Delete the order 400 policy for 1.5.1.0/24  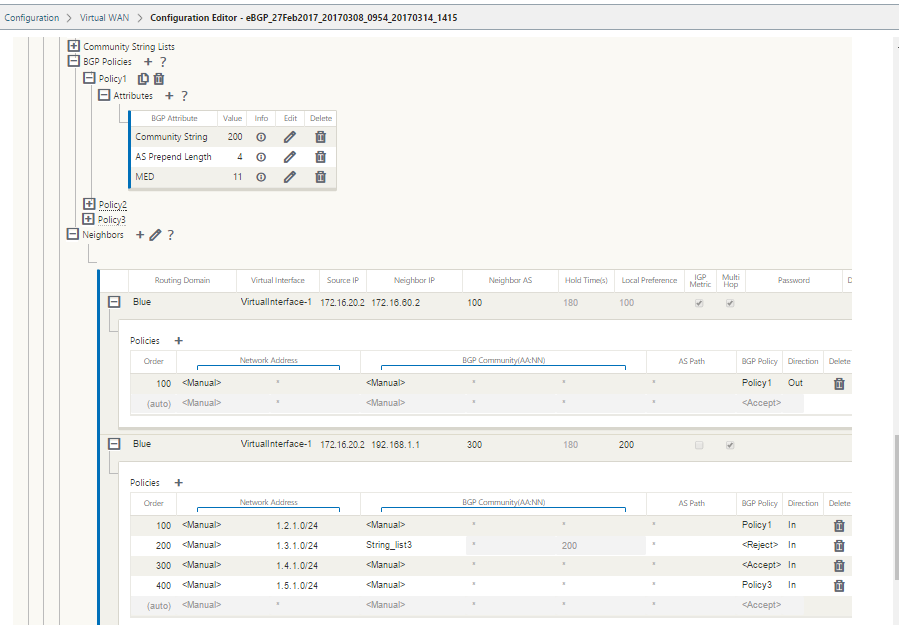(839, 586)
